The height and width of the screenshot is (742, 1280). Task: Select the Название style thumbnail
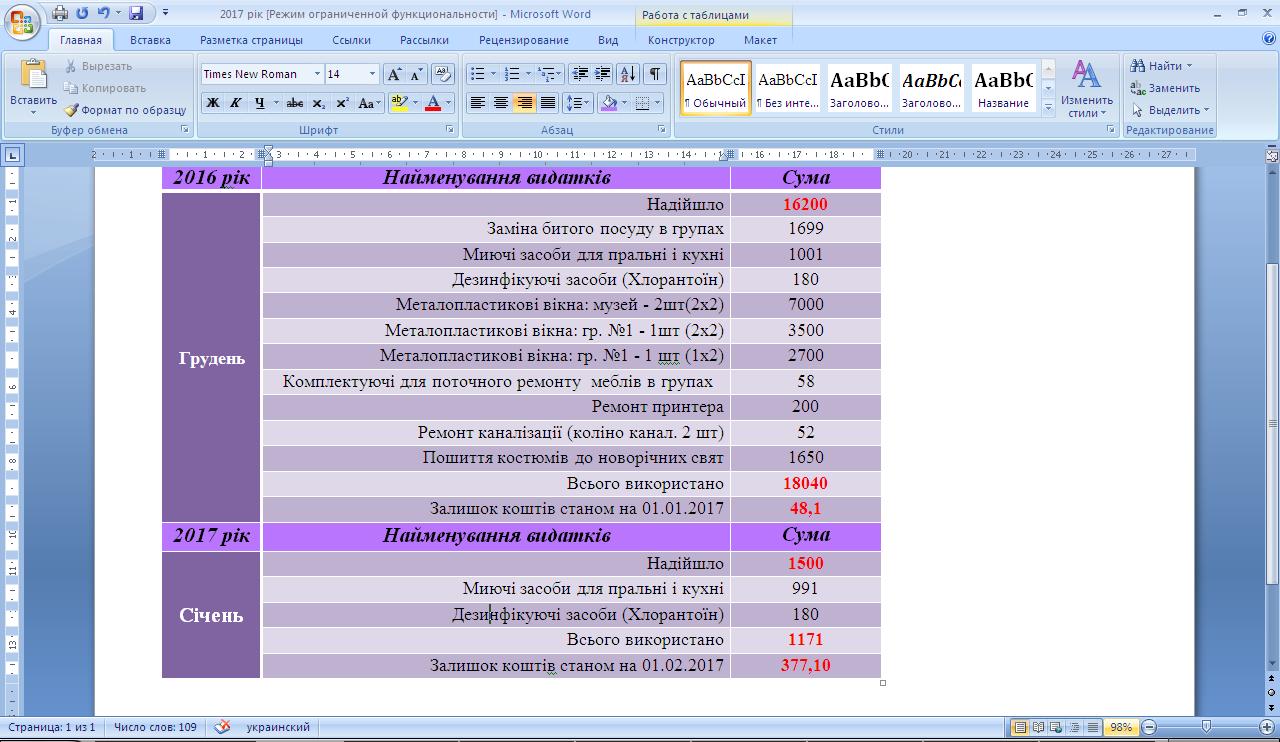[1003, 88]
